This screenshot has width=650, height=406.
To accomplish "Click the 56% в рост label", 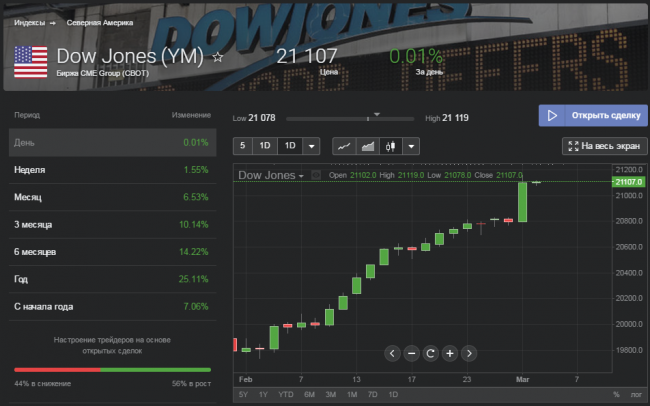I will tap(191, 384).
